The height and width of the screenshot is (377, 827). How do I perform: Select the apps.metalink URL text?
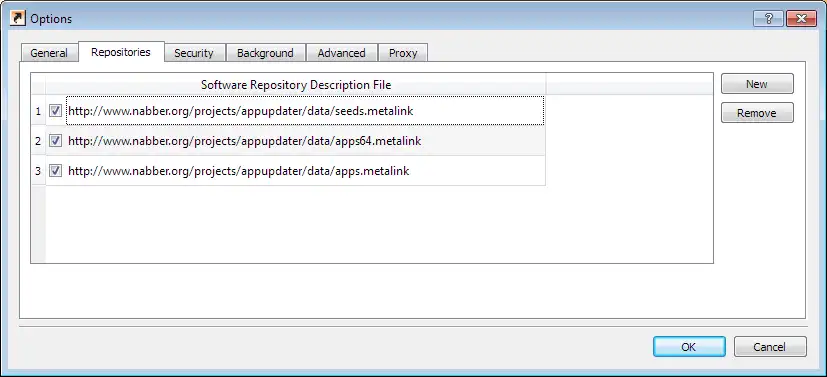click(x=239, y=171)
